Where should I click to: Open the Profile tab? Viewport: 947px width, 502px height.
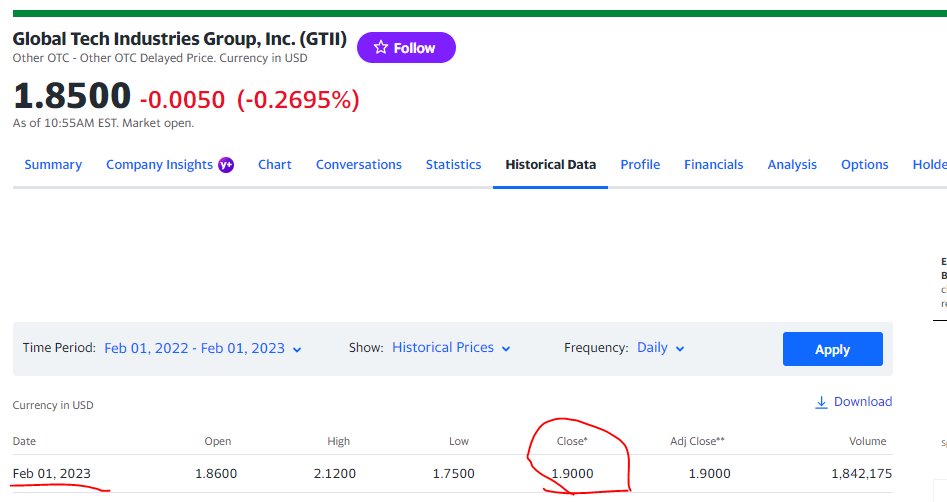pos(640,165)
